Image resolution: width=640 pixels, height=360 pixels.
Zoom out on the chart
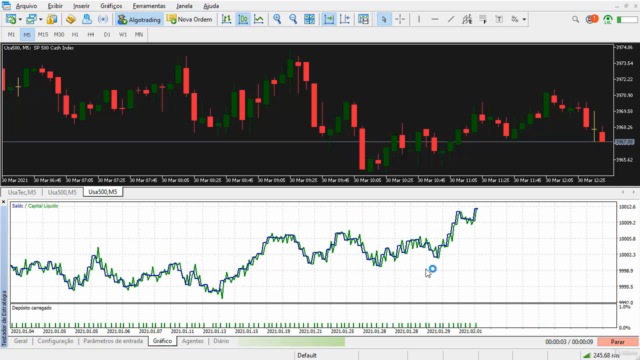click(293, 19)
